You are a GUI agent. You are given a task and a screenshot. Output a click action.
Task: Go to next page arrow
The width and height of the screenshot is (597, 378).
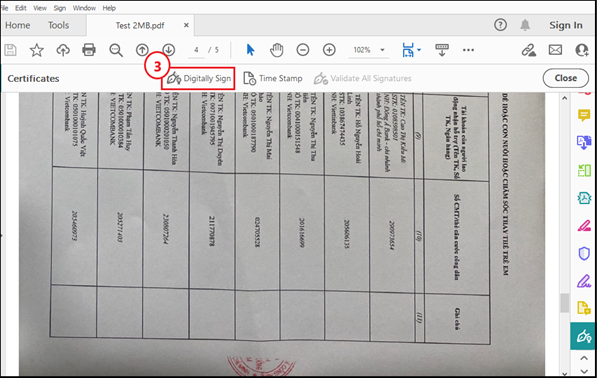pyautogui.click(x=169, y=50)
